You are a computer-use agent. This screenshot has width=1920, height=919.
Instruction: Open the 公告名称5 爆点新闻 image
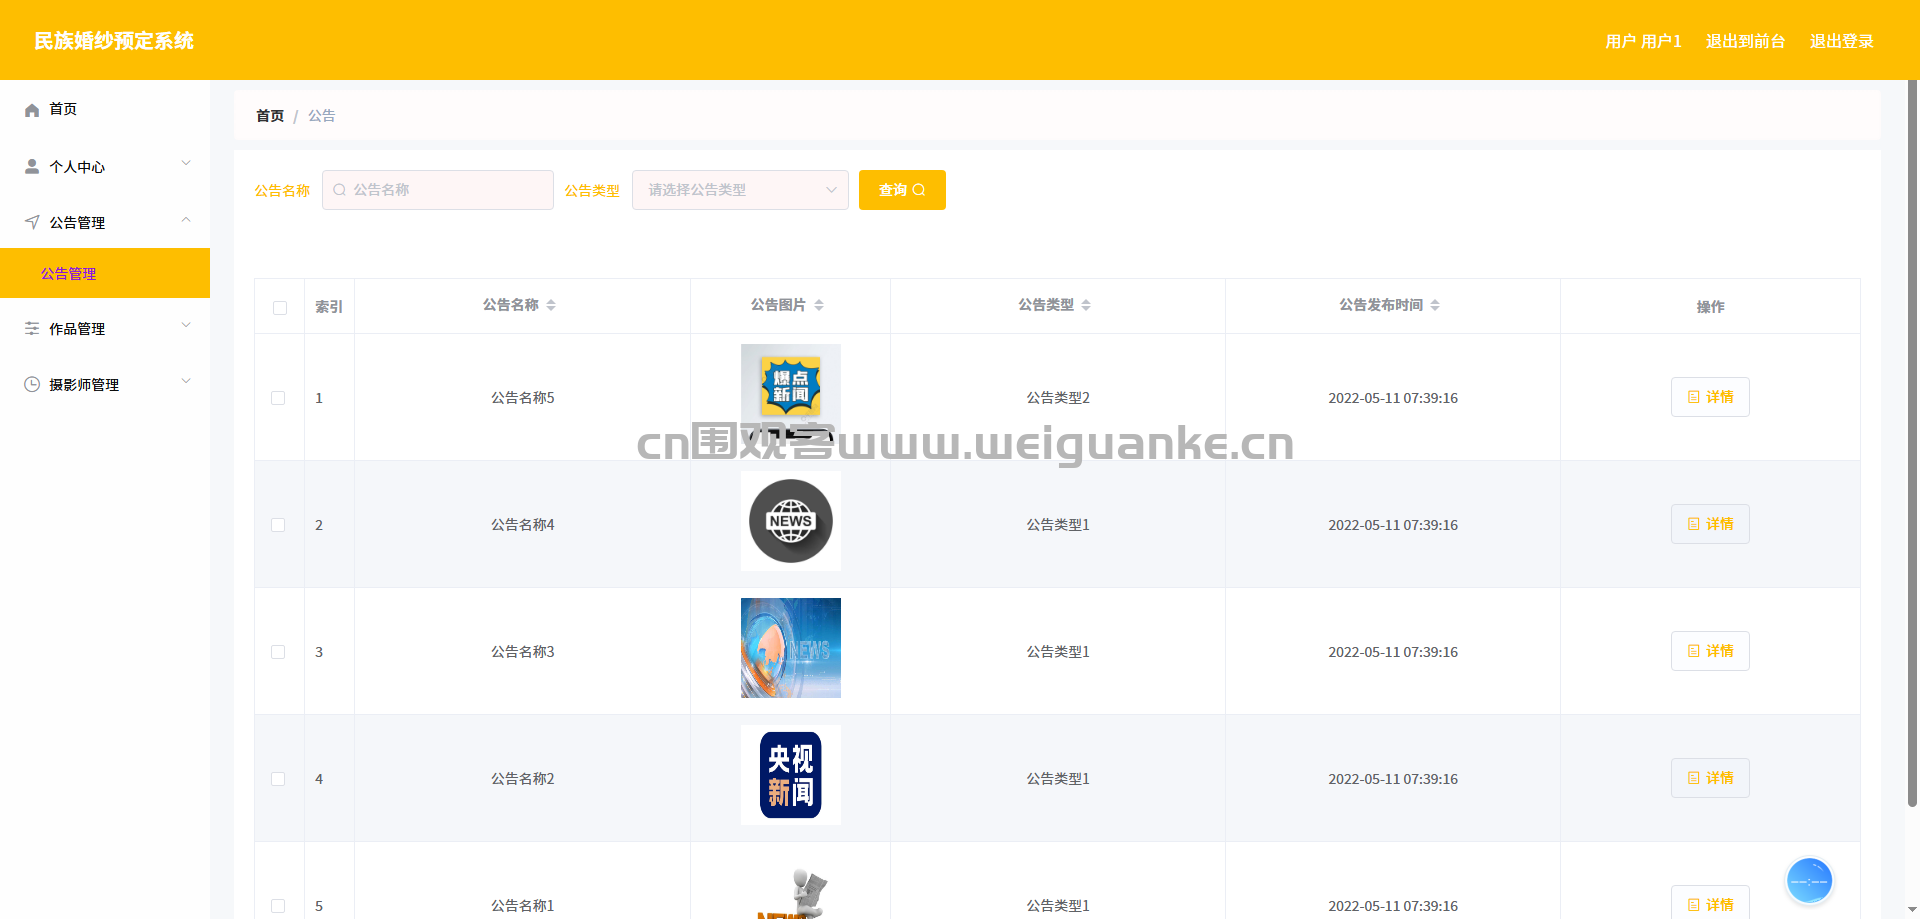click(791, 394)
